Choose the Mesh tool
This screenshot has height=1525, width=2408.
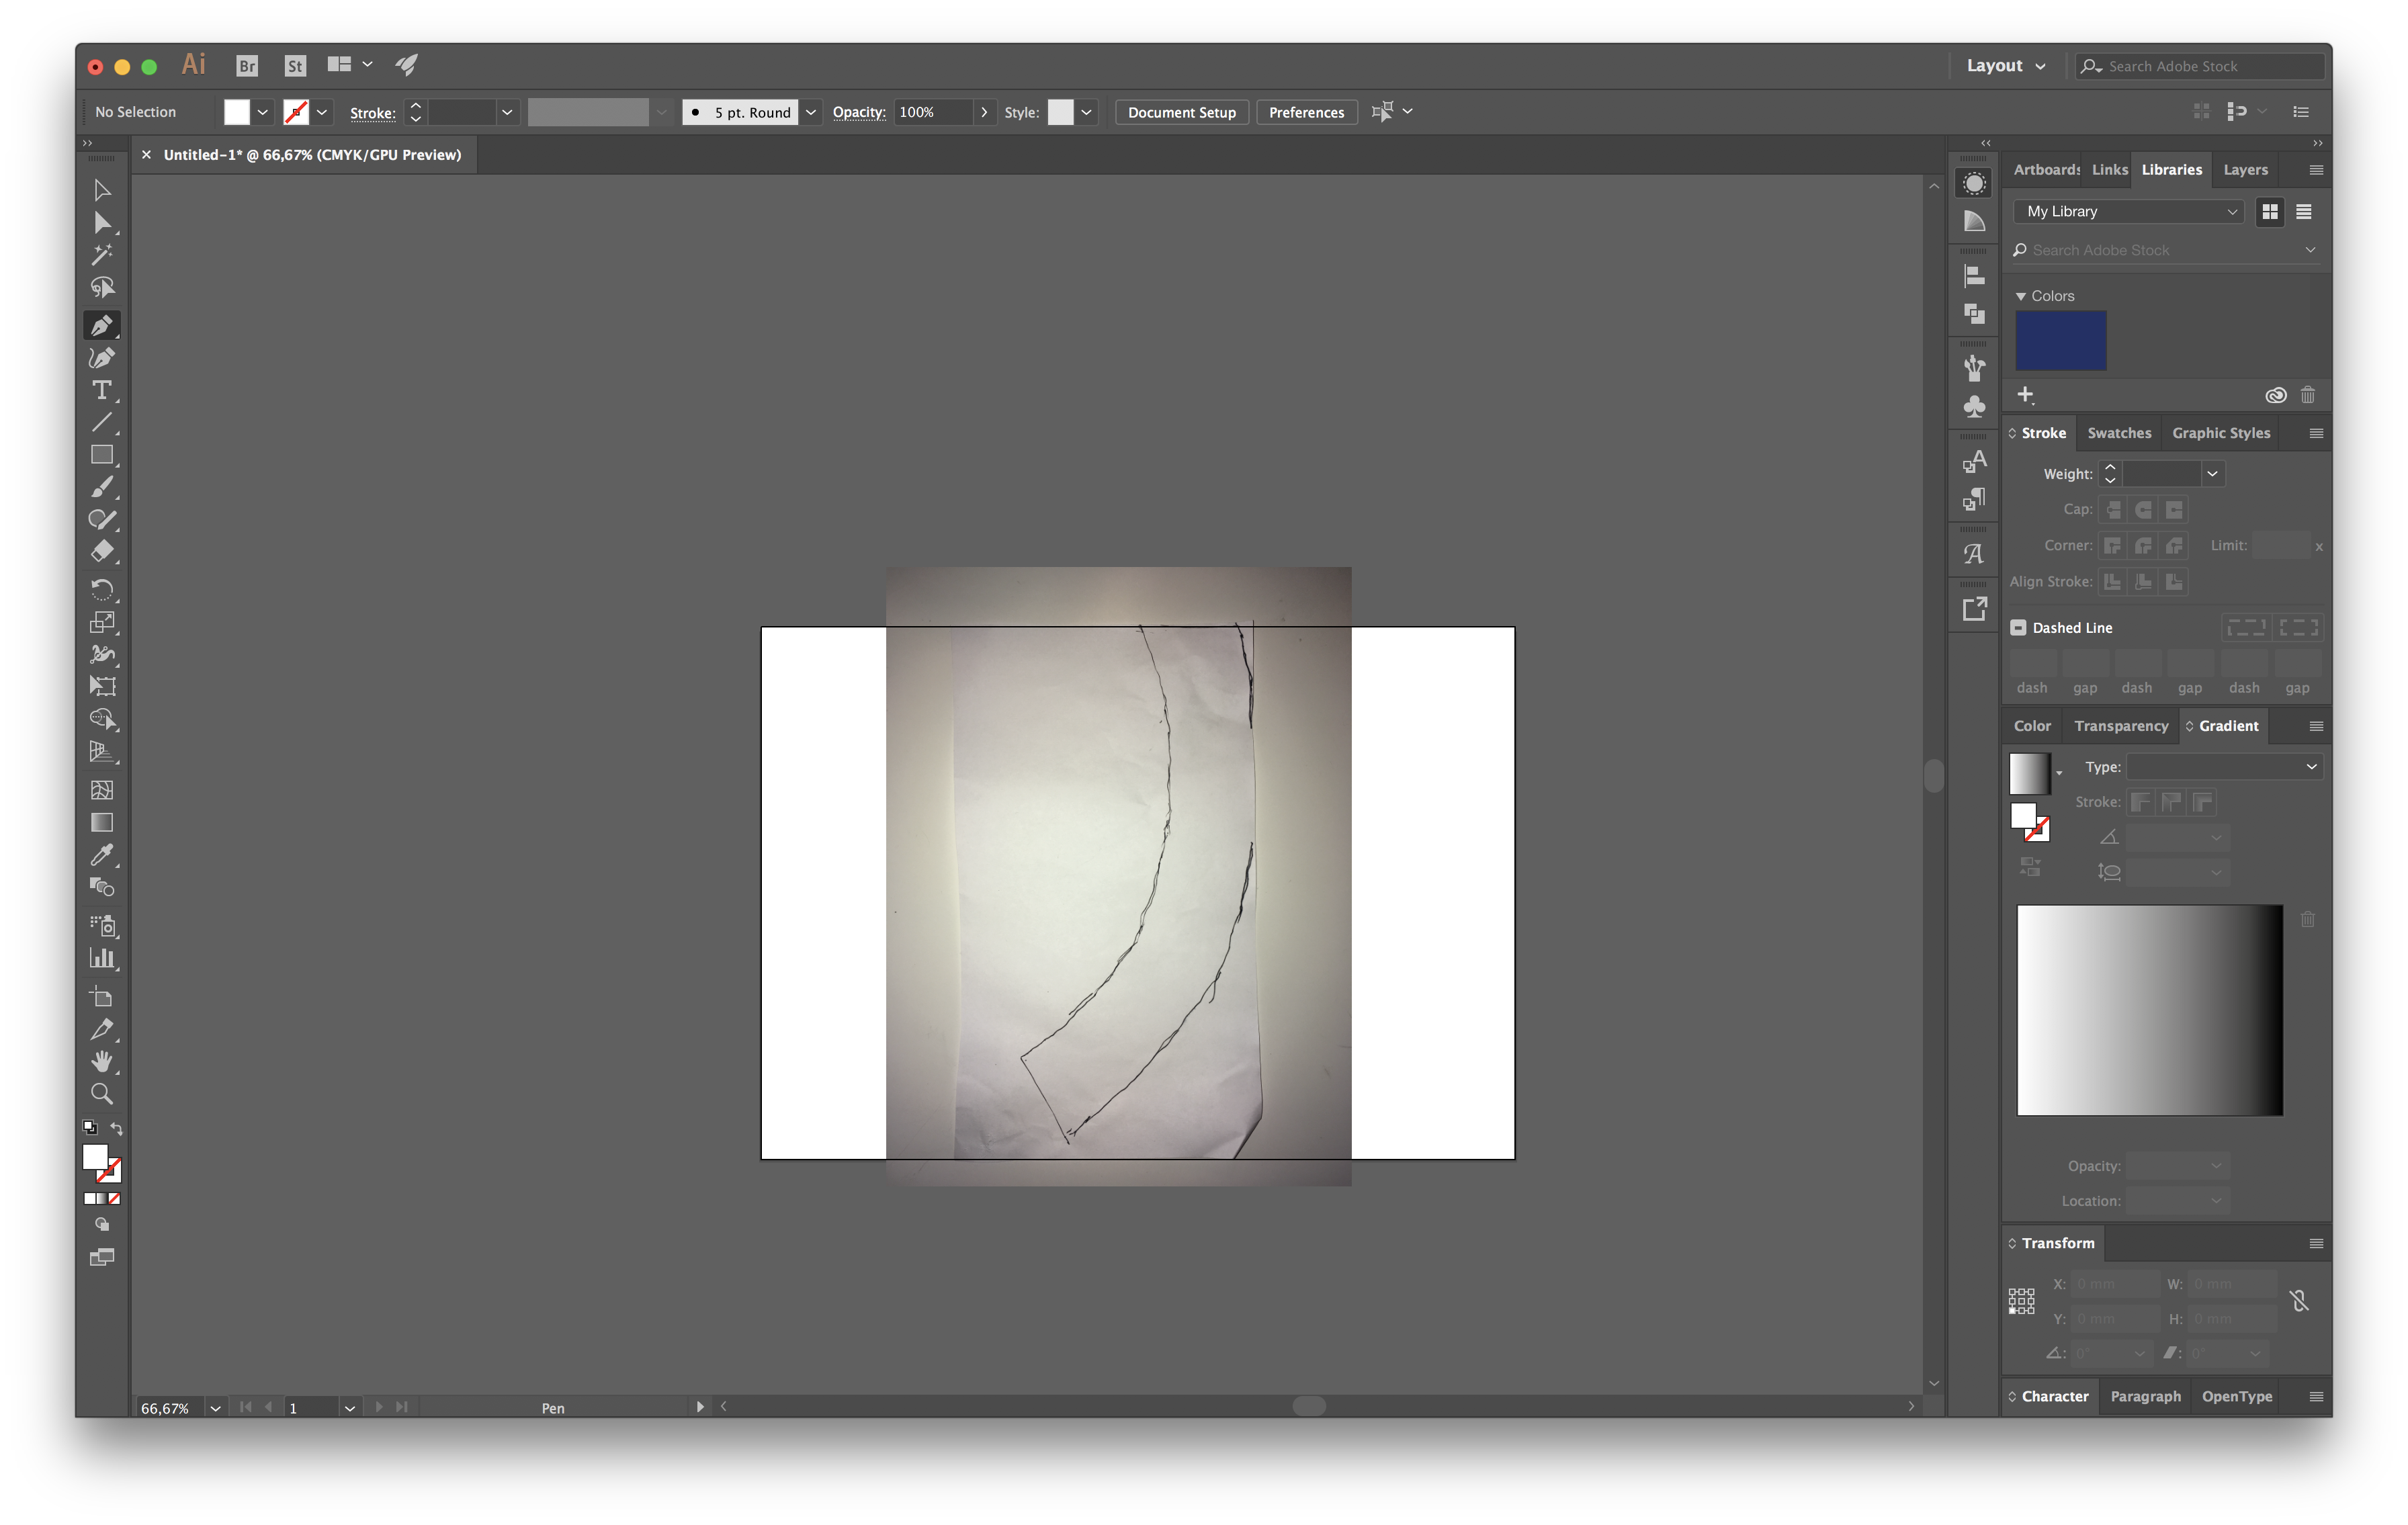(101, 790)
